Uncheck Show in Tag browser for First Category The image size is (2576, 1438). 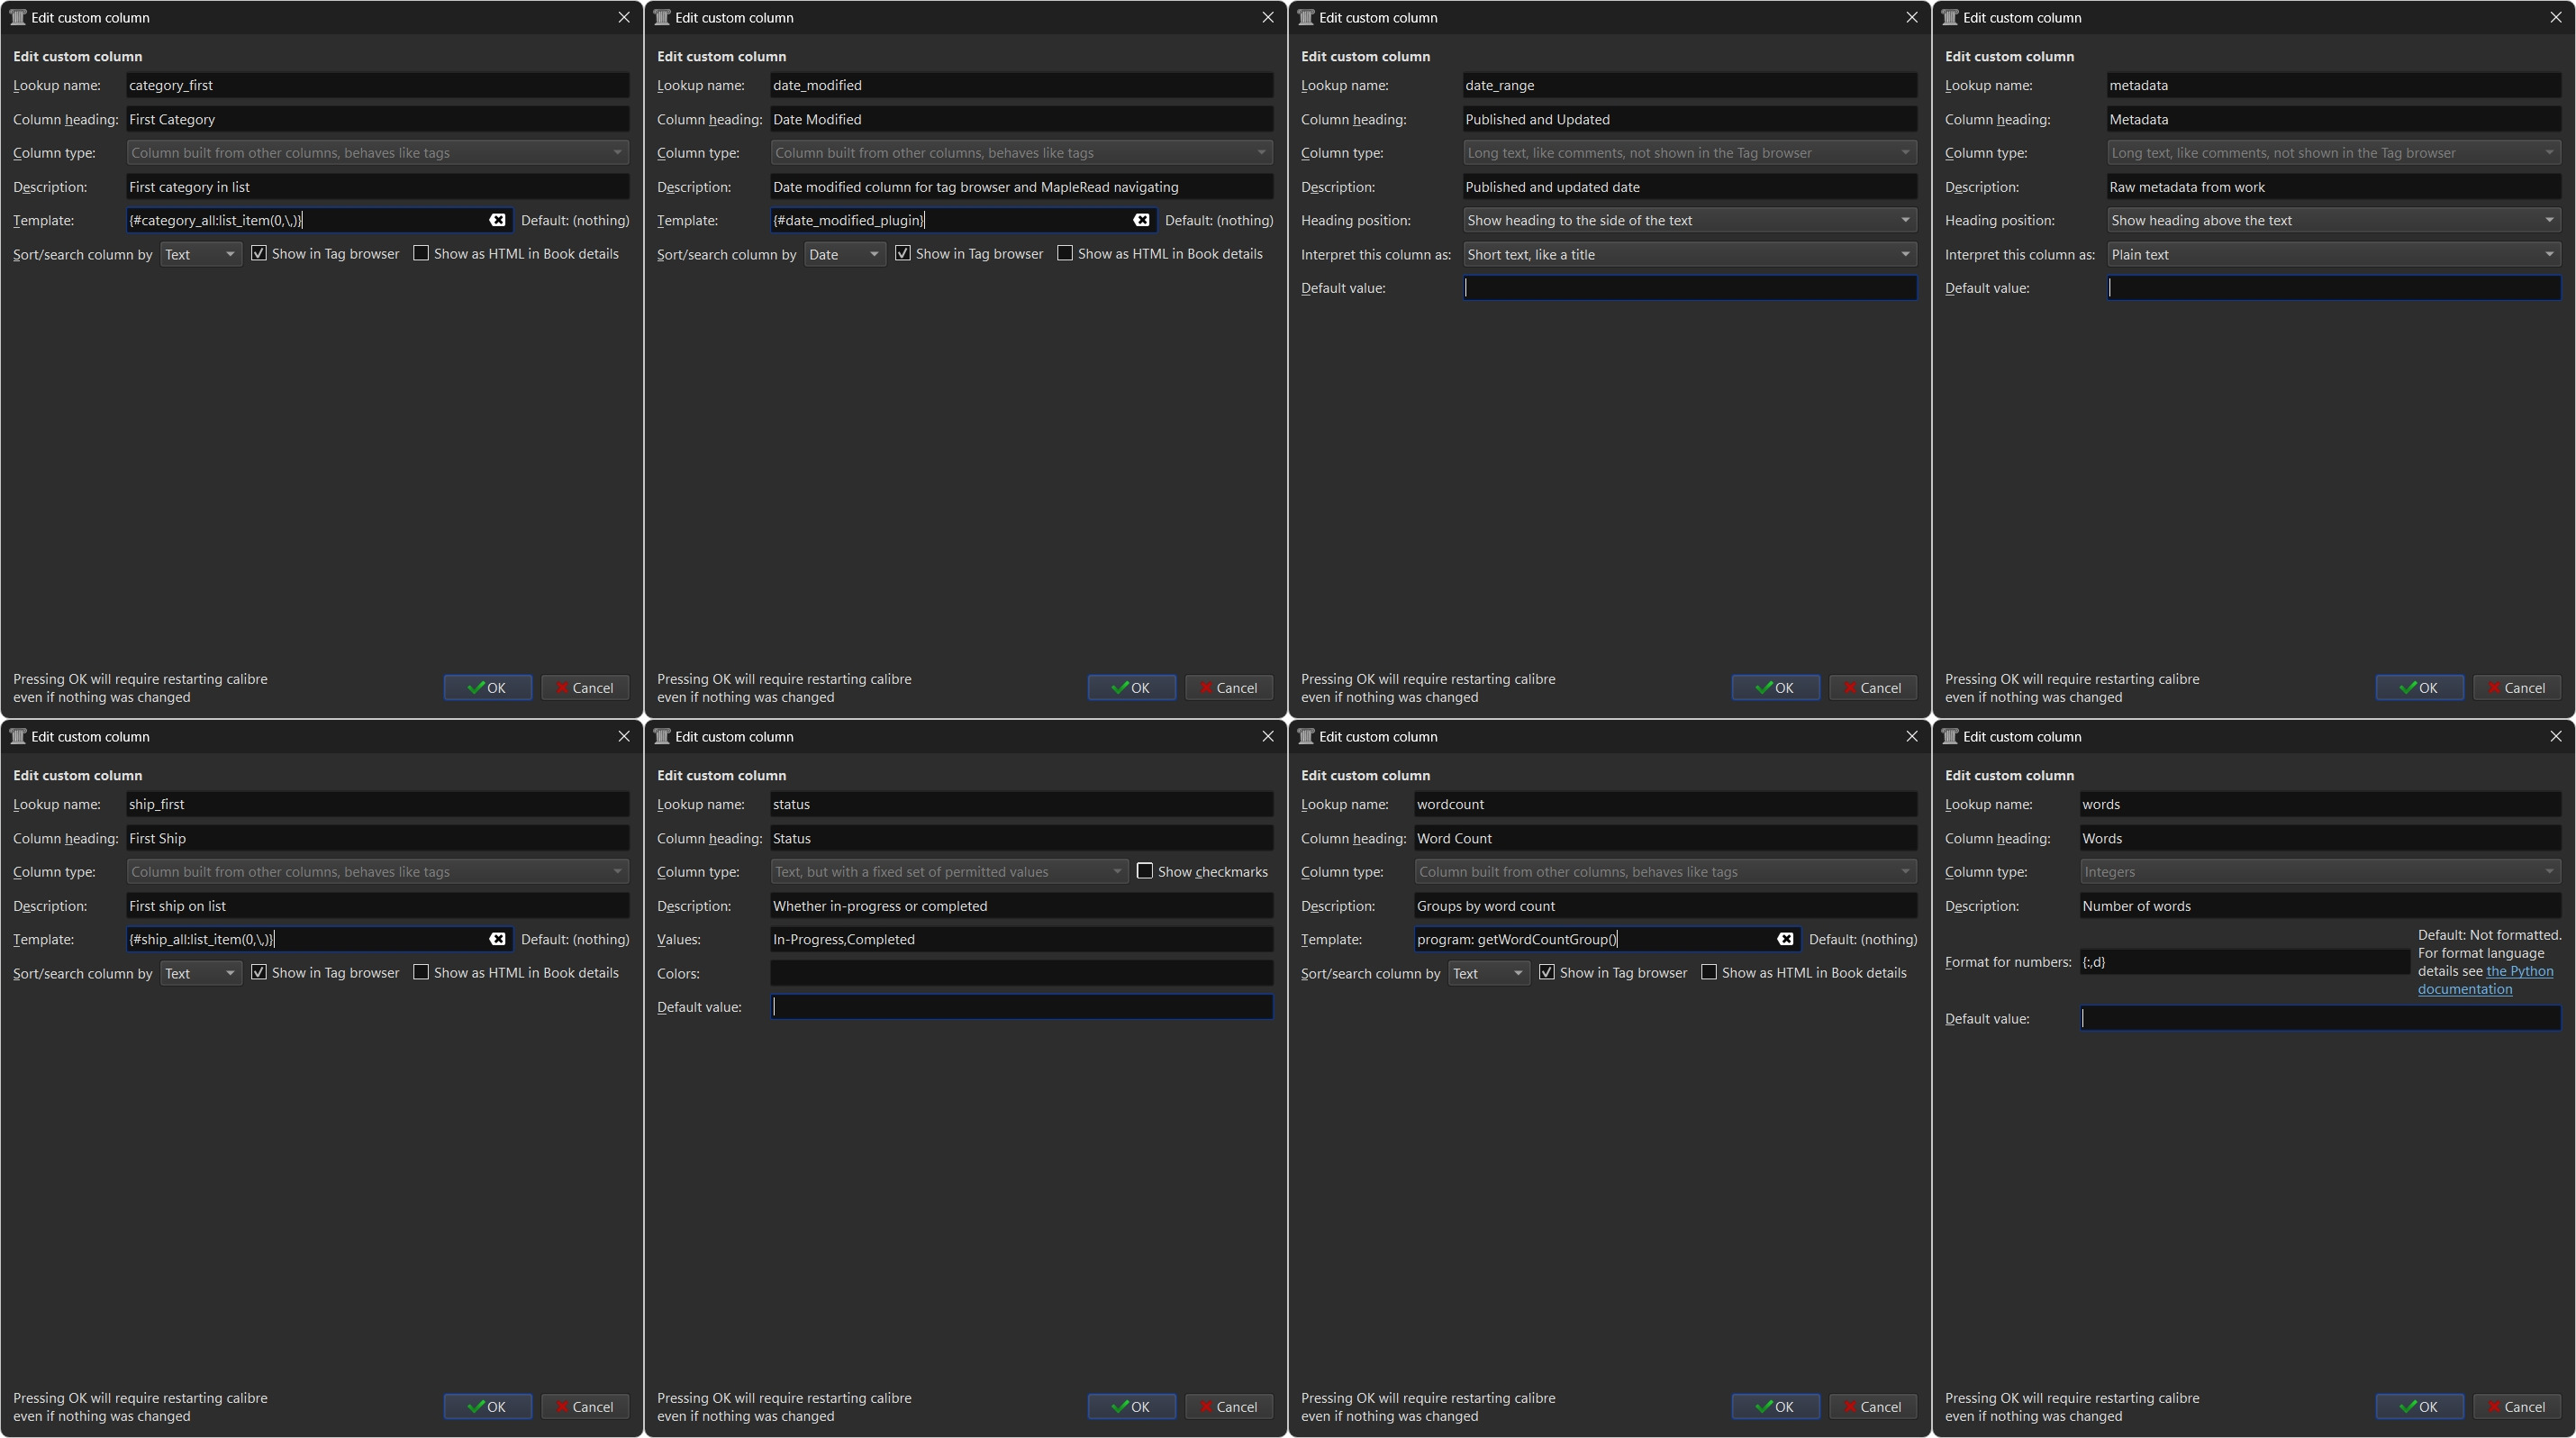[x=259, y=253]
